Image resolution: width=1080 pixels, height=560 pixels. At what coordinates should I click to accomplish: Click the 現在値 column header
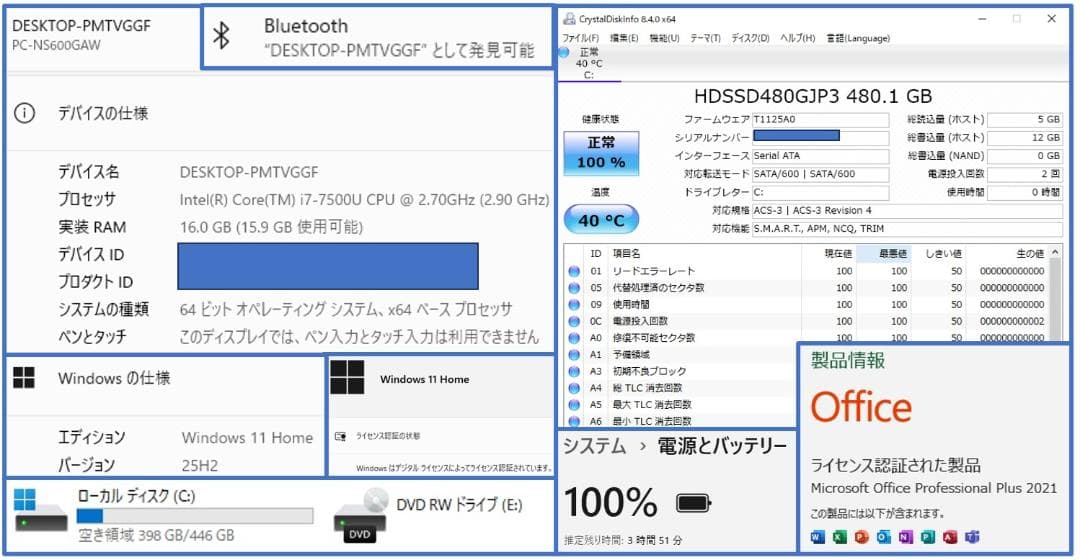[x=838, y=253]
